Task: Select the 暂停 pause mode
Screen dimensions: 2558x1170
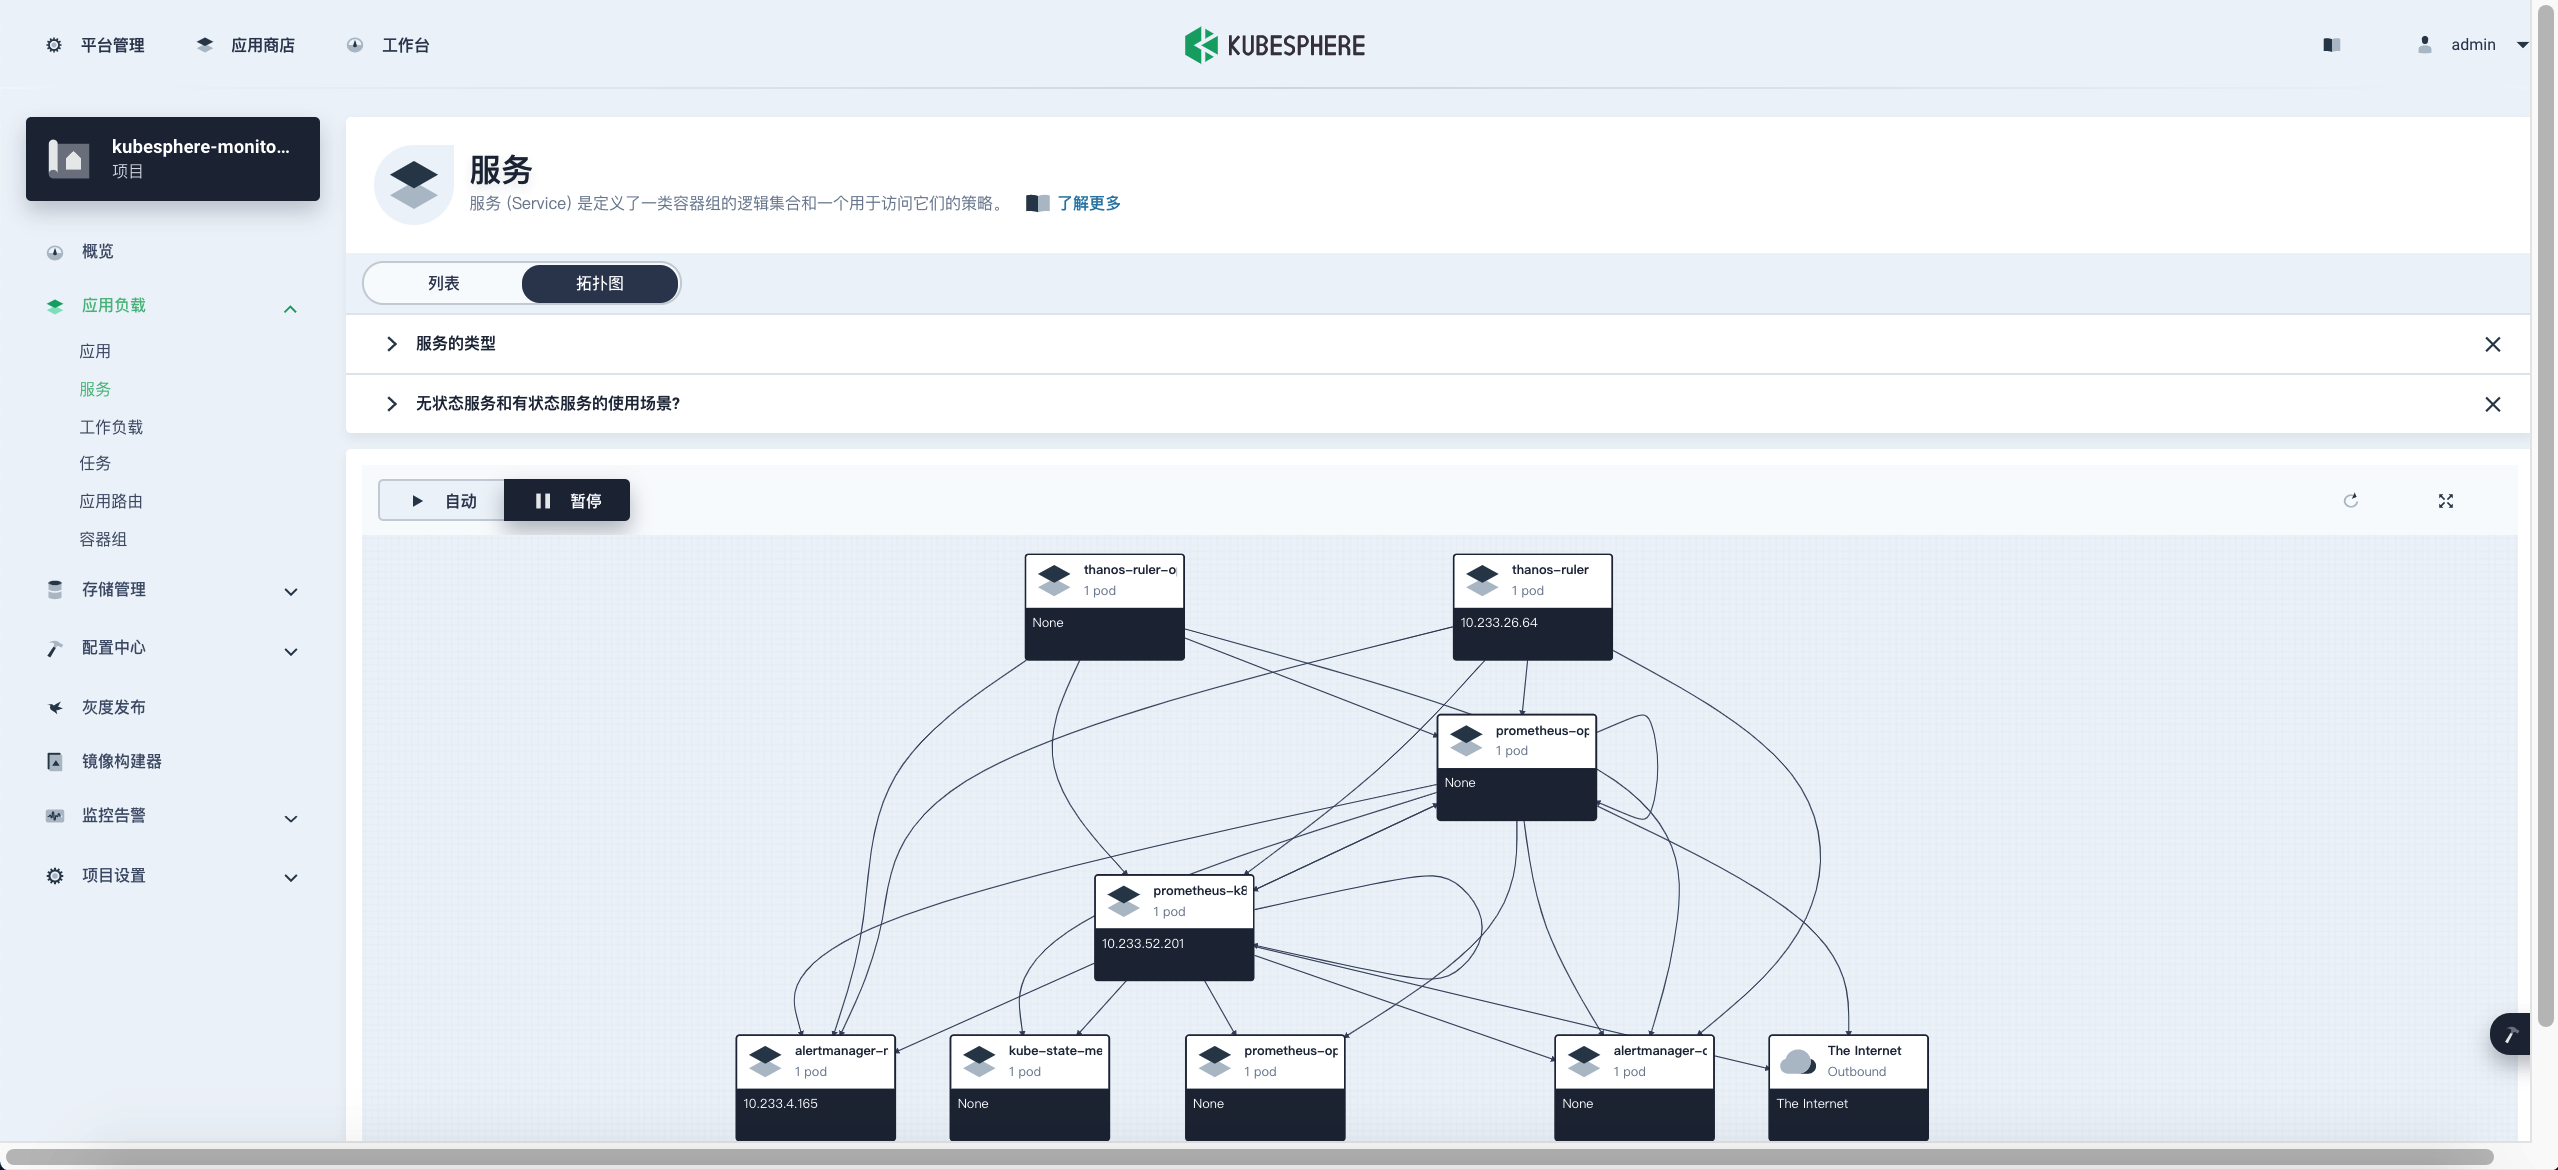Action: (567, 501)
